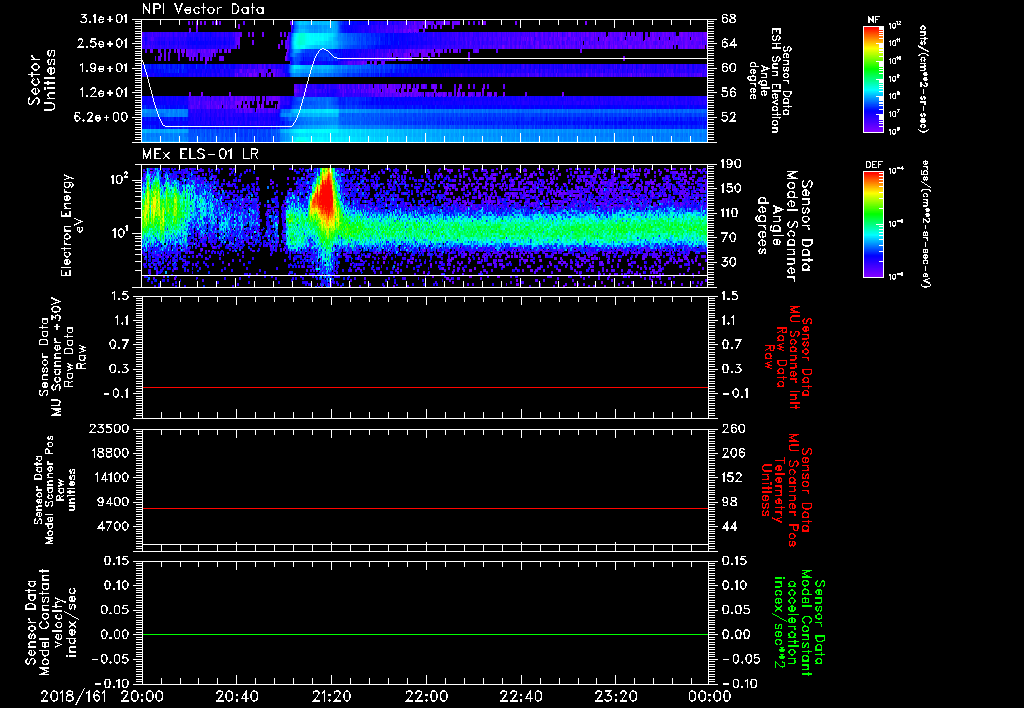Click the red "MU Scanner Inh Raw Data" label
1024x708 pixels.
(788, 357)
